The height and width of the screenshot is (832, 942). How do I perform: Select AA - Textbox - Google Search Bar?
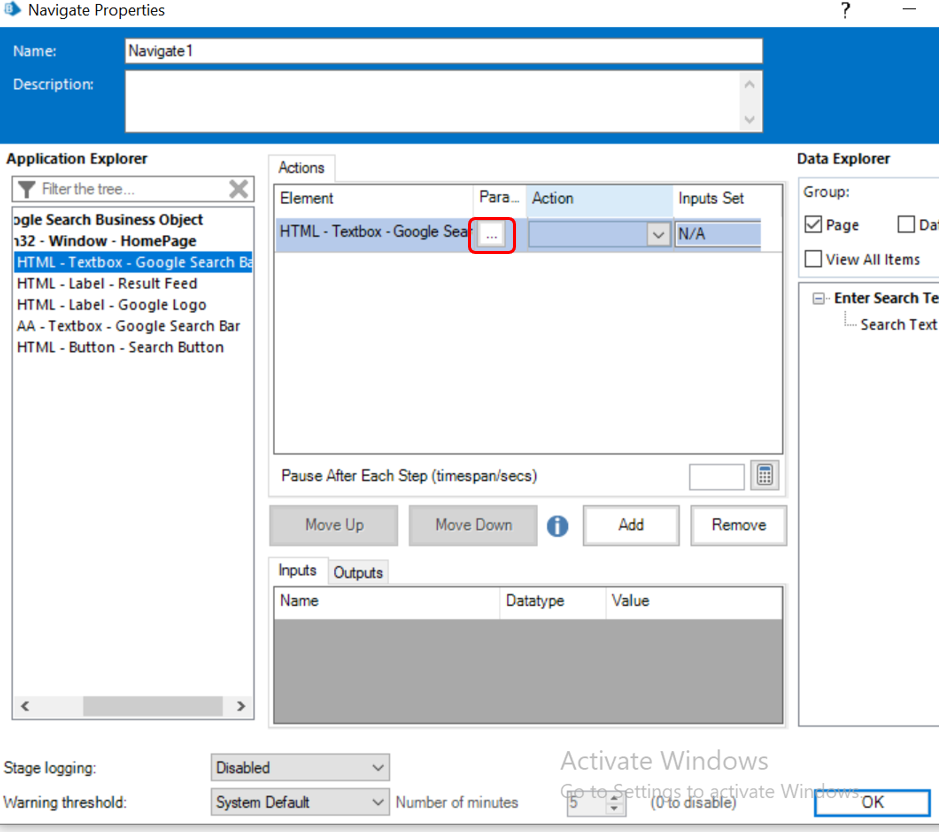click(129, 326)
